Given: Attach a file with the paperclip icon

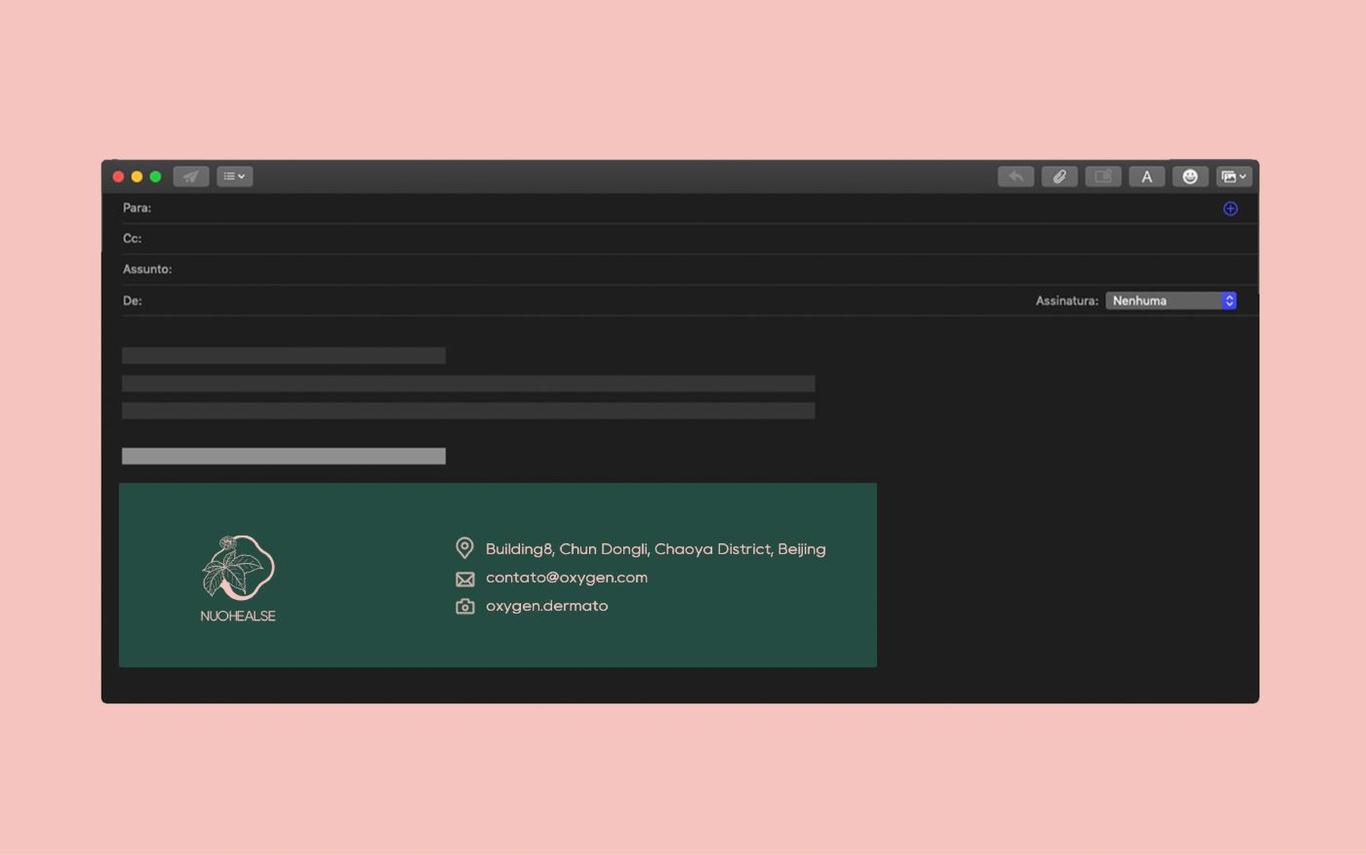Looking at the screenshot, I should [1059, 177].
